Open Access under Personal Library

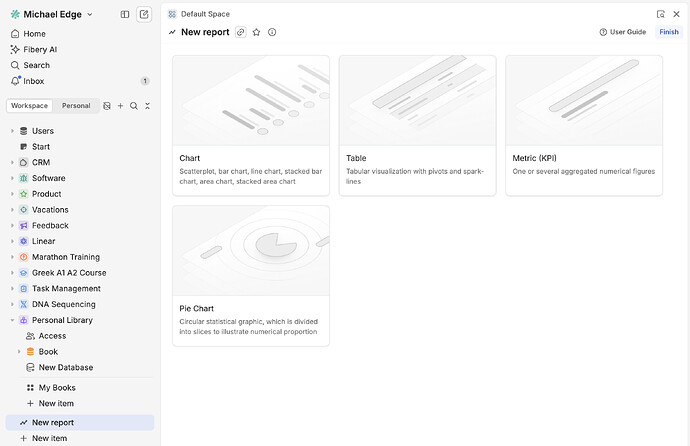pyautogui.click(x=52, y=336)
